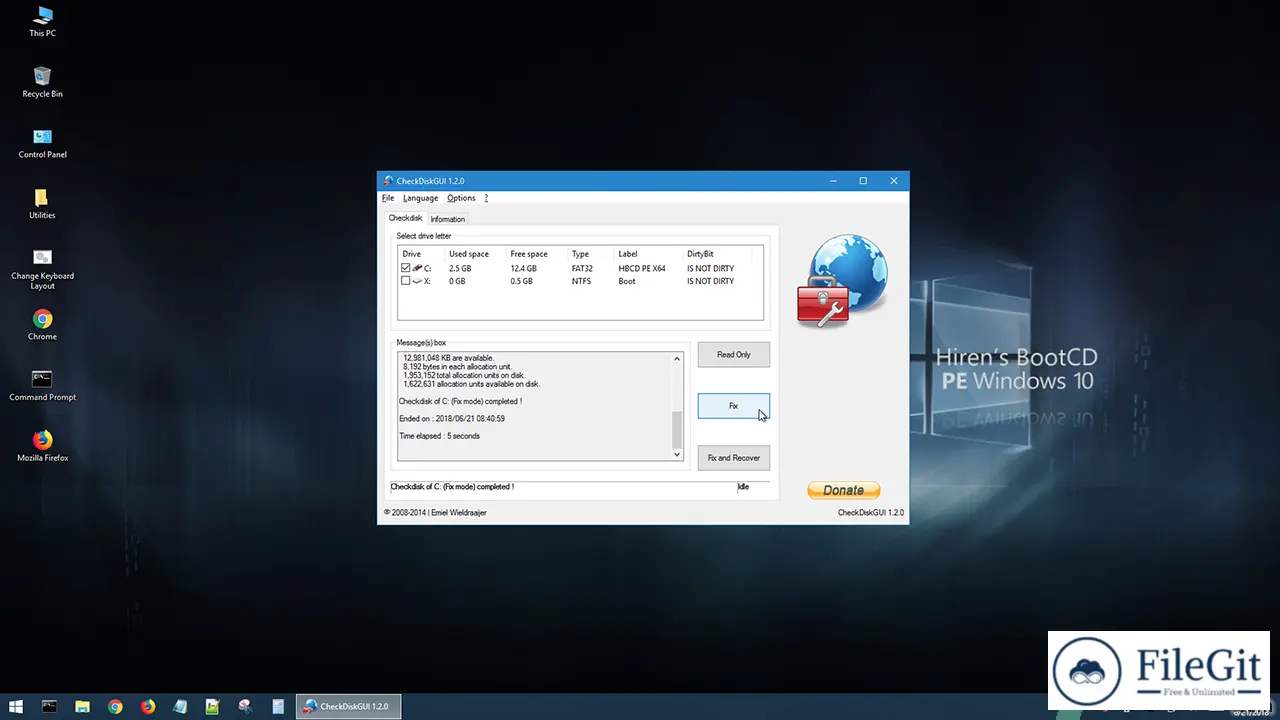
Task: Click message box scroll down arrow
Action: pos(677,454)
